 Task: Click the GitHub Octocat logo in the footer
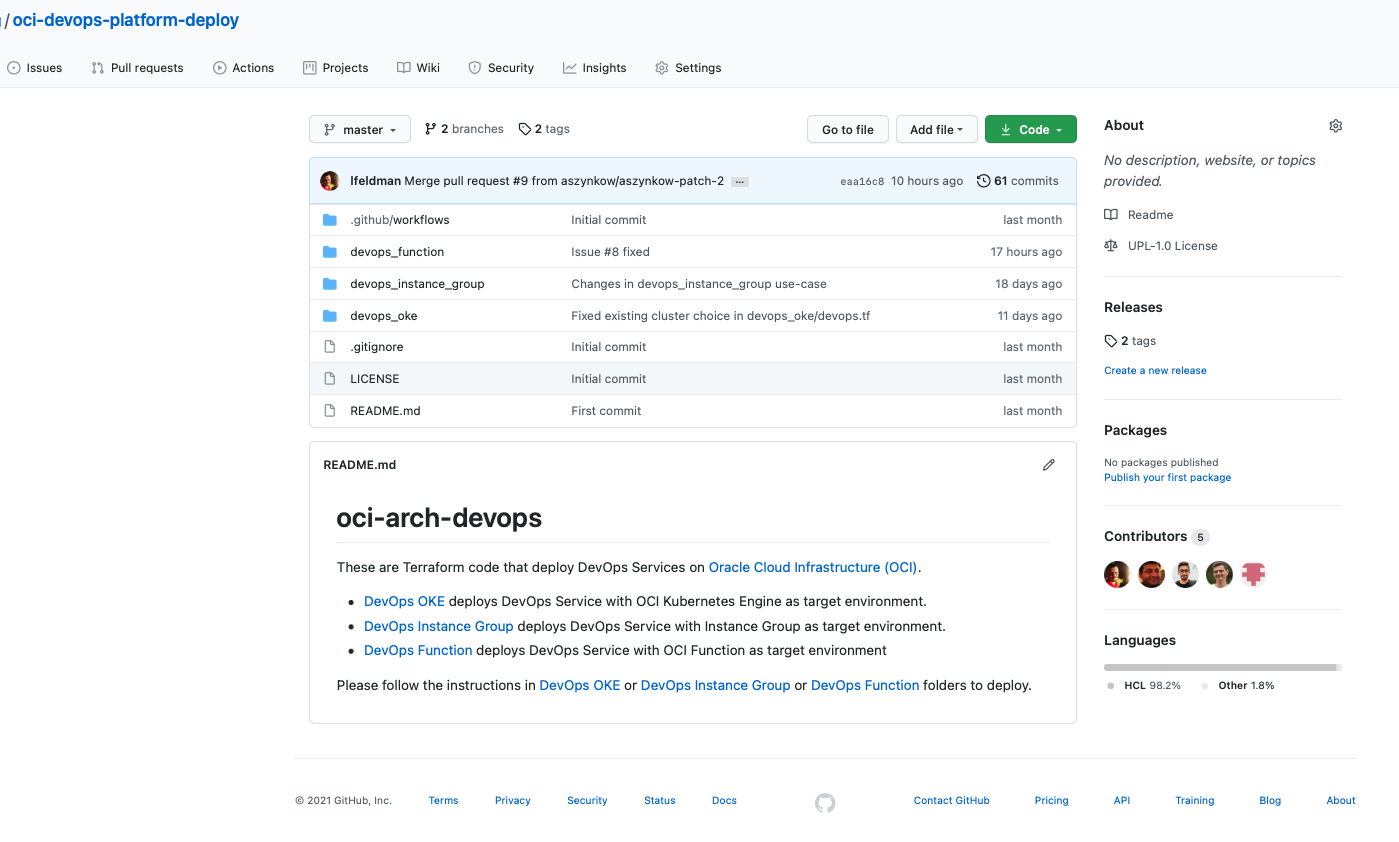point(825,802)
